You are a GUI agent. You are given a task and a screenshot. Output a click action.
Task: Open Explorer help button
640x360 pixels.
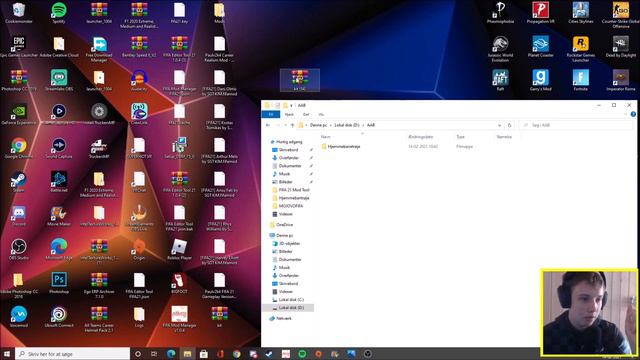(x=633, y=114)
